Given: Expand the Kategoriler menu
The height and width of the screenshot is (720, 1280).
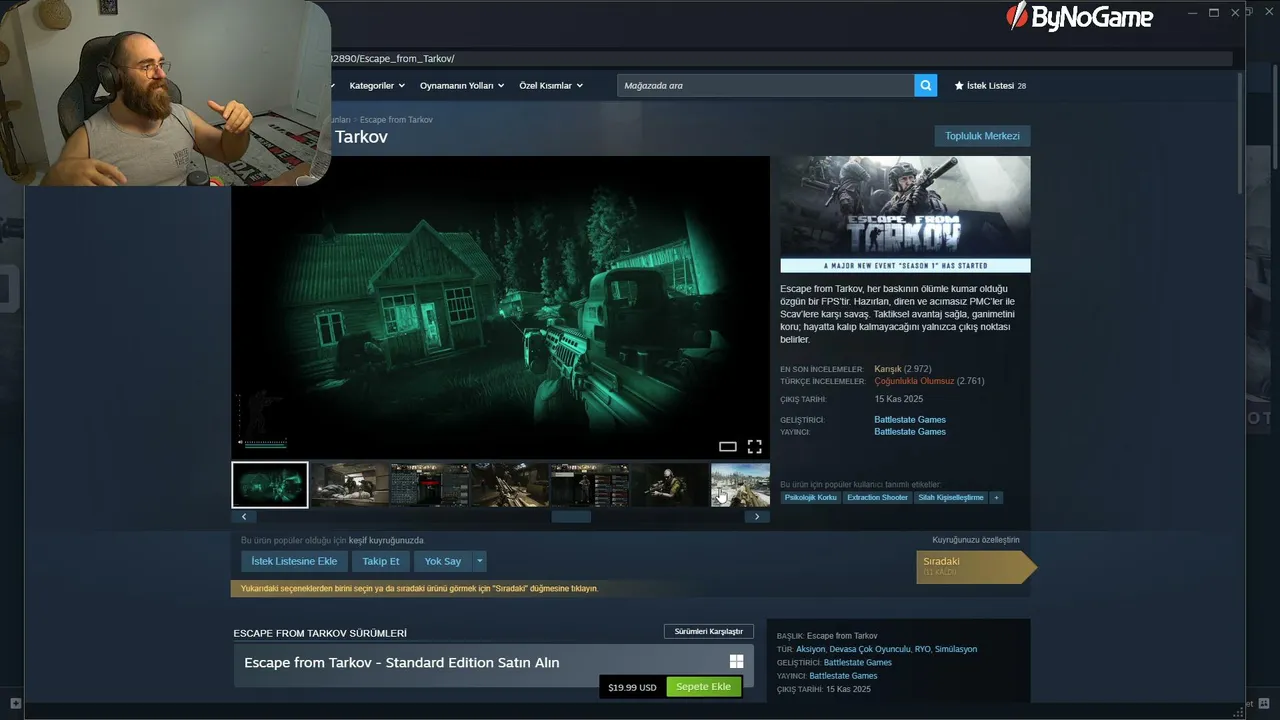Looking at the screenshot, I should 377,86.
